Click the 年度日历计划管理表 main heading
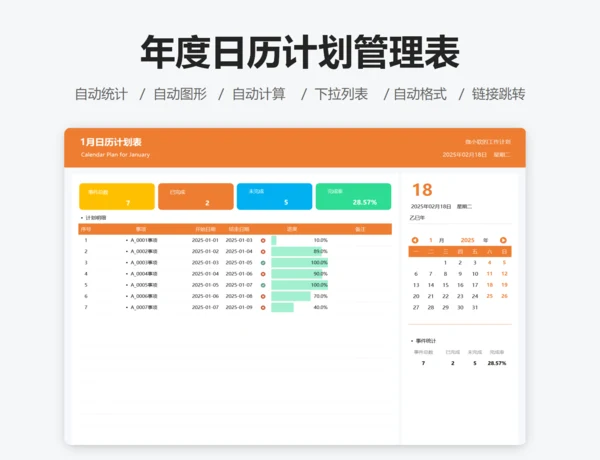600x460 pixels. tap(300, 52)
